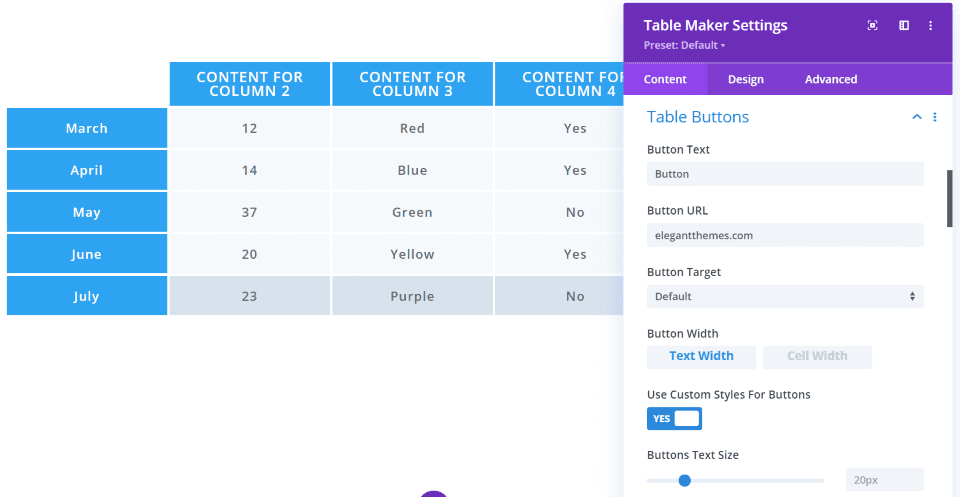This screenshot has width=960, height=497.
Task: Click the Button Text input field
Action: pyautogui.click(x=785, y=174)
